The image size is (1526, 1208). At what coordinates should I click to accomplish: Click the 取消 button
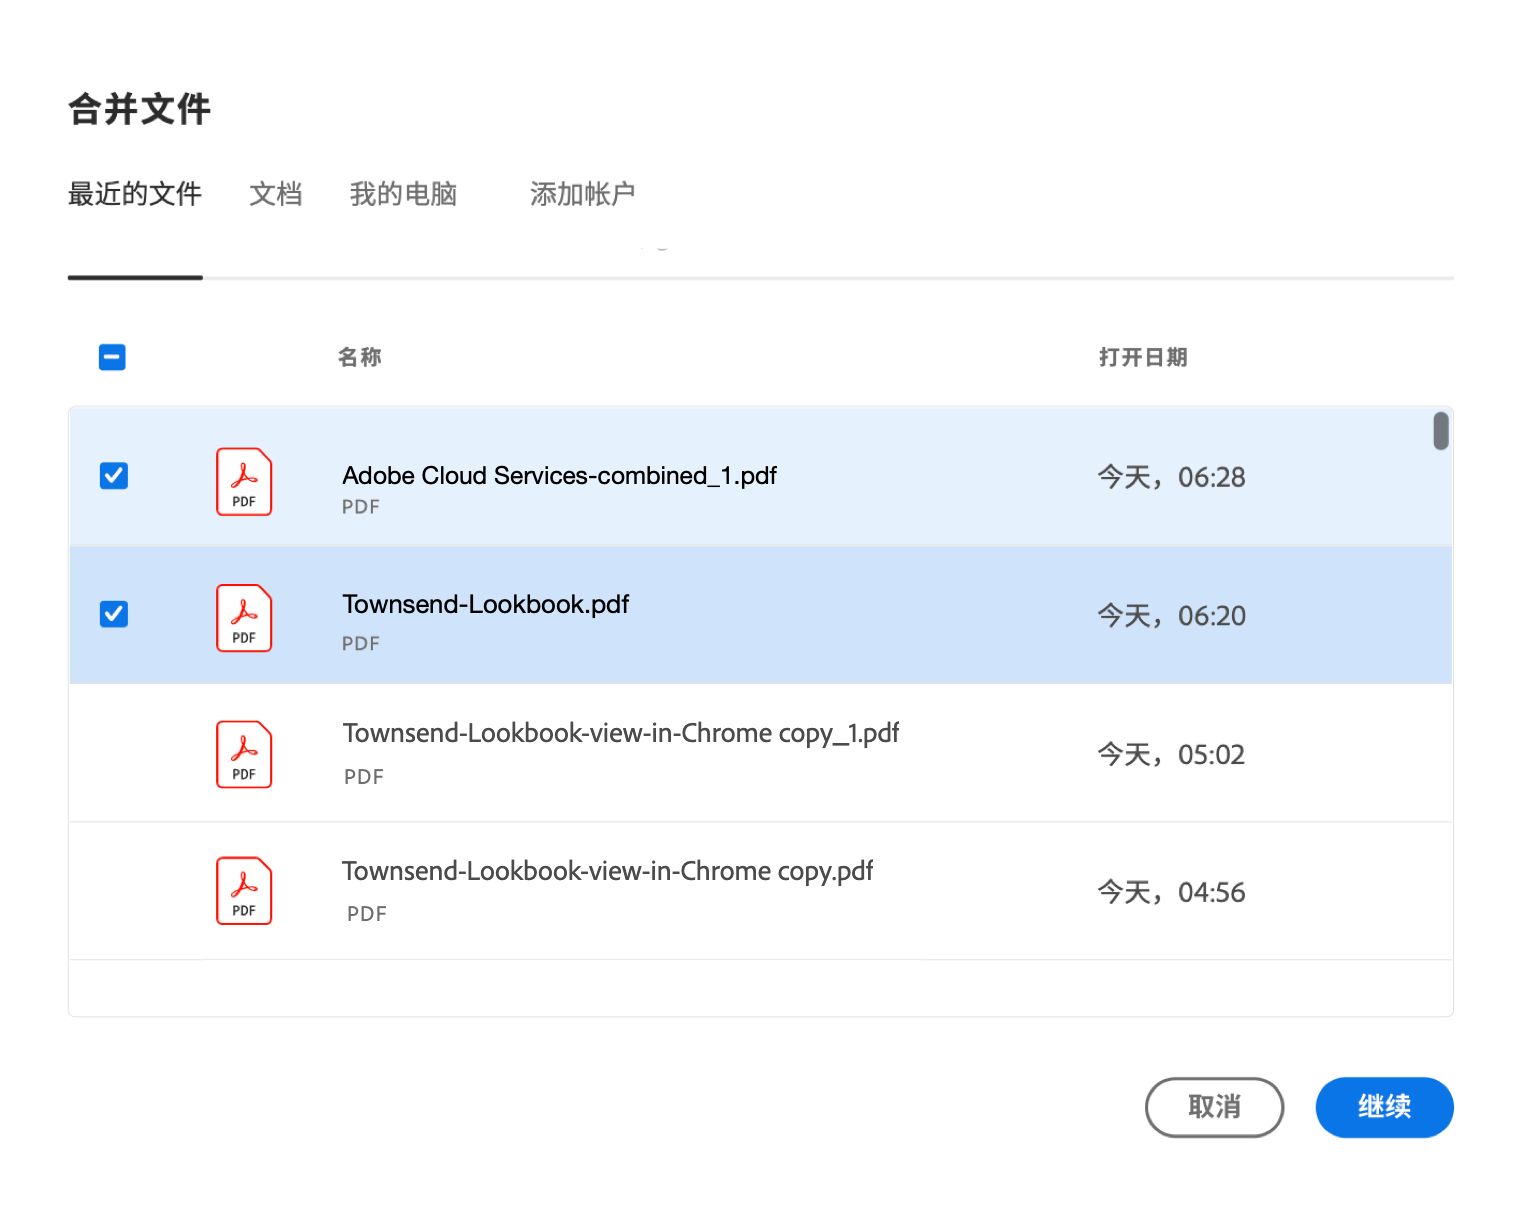click(x=1214, y=1107)
